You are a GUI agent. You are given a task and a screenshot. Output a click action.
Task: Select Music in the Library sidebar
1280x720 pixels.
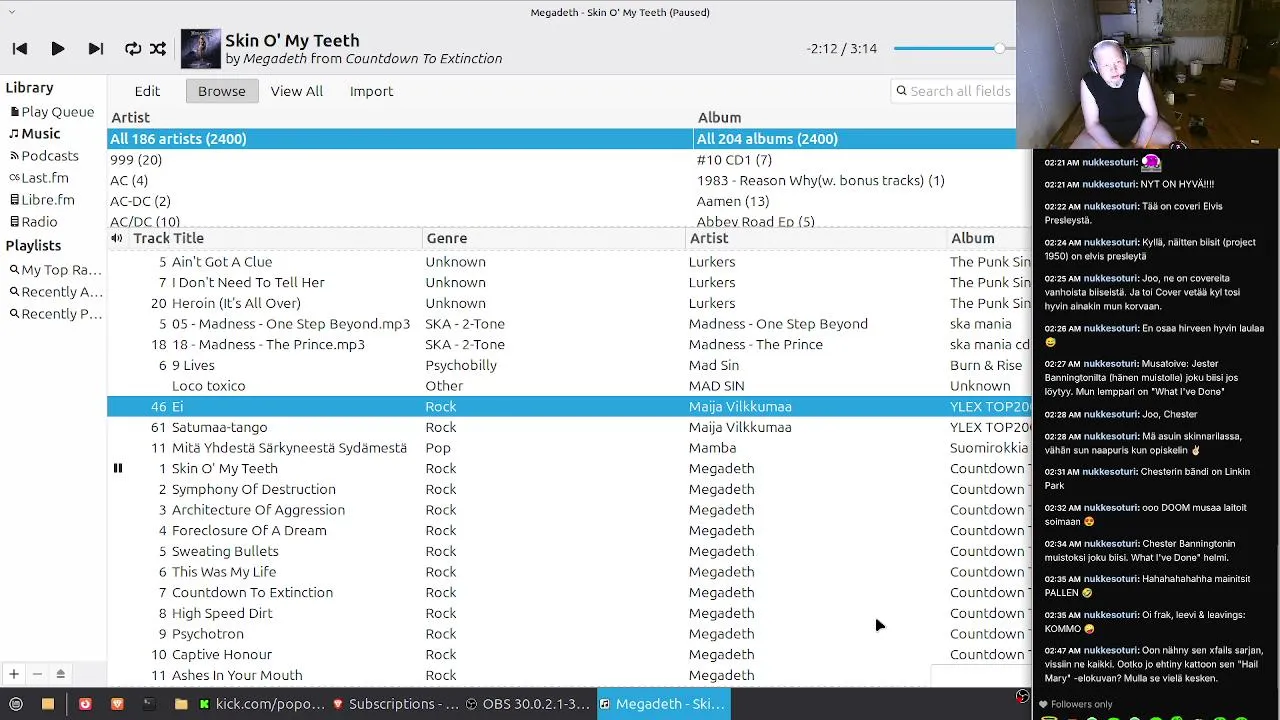(x=35, y=134)
